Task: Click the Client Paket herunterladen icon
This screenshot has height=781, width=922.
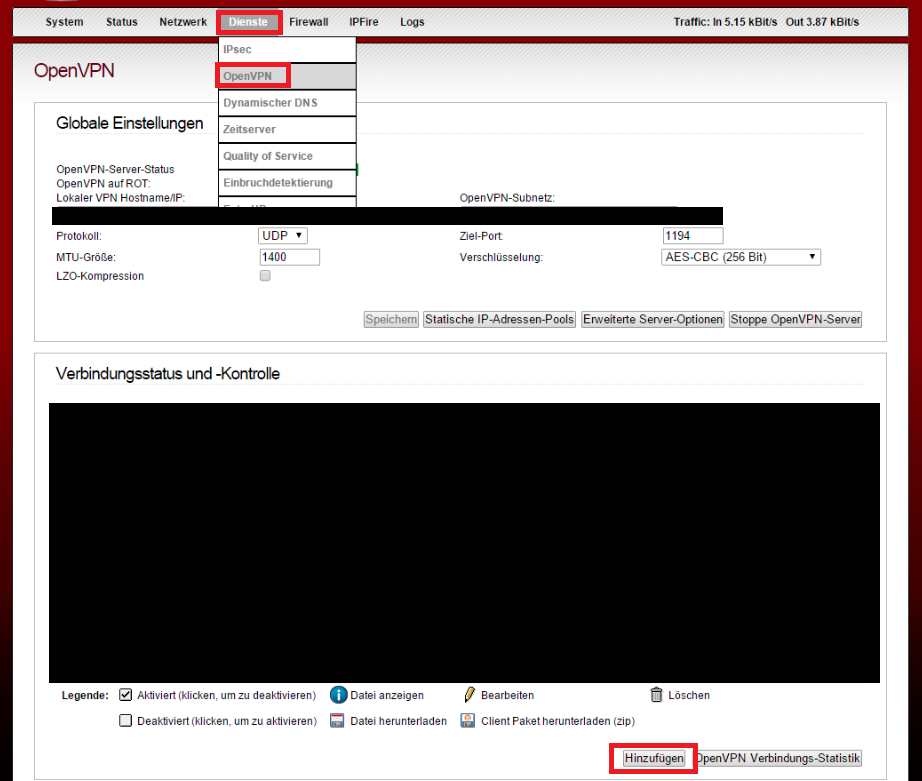Action: [x=467, y=721]
